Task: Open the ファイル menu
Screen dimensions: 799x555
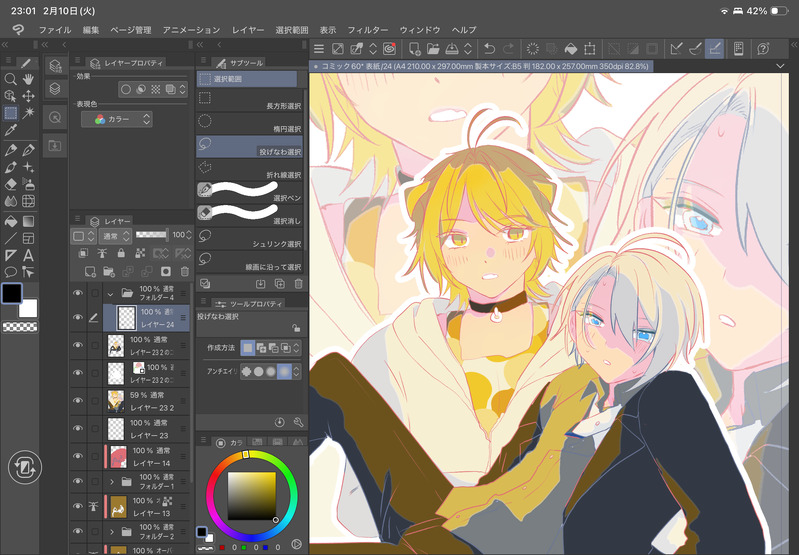Action: tap(55, 30)
